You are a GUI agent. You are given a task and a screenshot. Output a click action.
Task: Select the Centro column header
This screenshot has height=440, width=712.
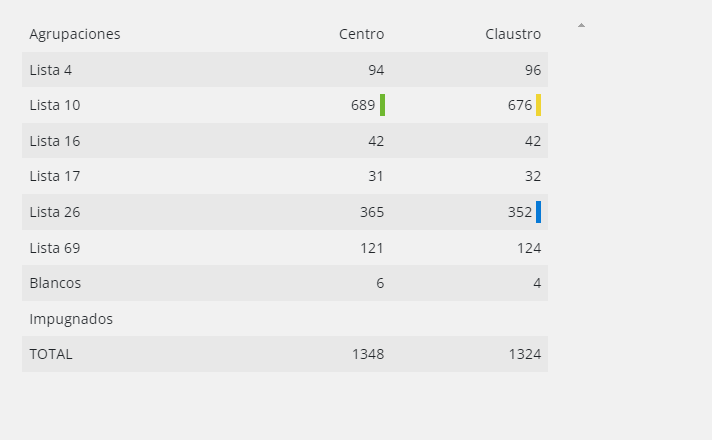click(x=361, y=34)
